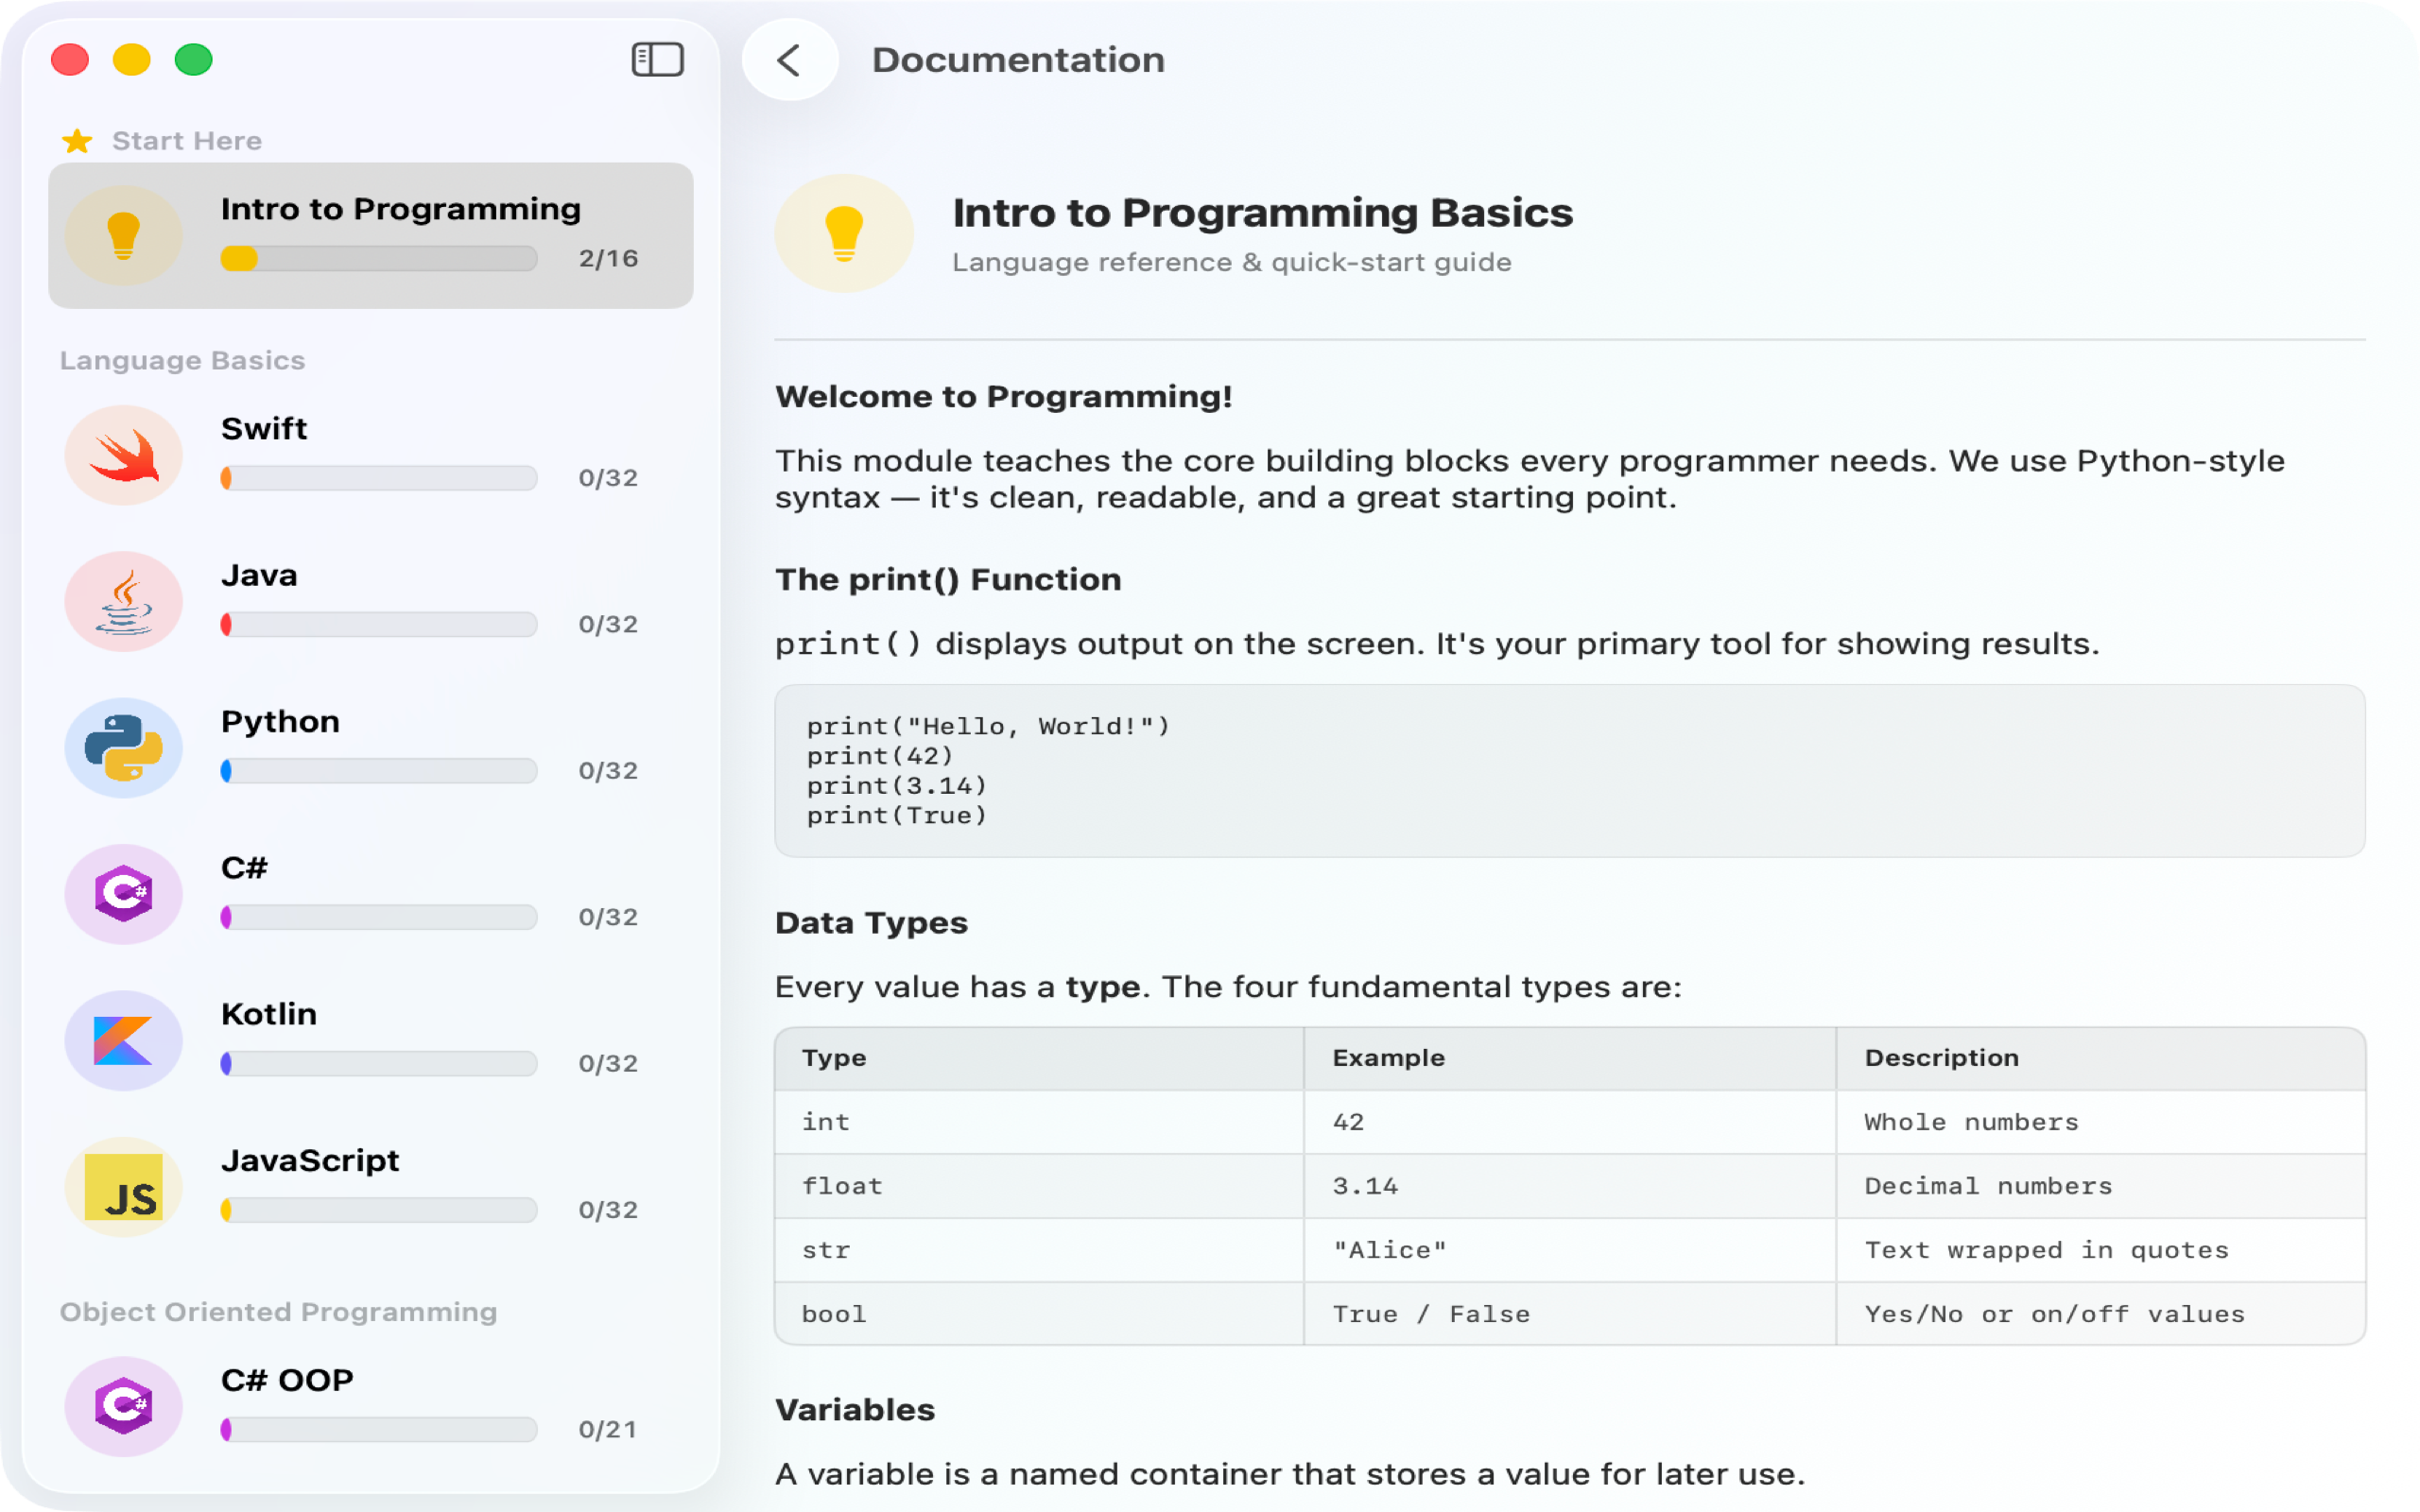Click the print(3.14) code line
This screenshot has width=2420, height=1512.
897,787
